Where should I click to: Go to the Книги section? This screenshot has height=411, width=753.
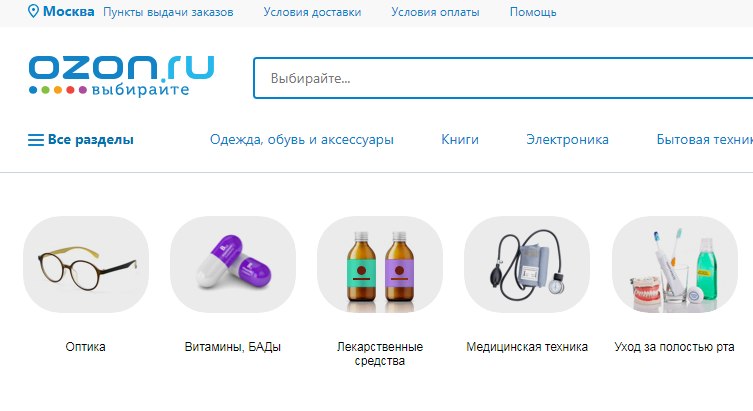(460, 140)
